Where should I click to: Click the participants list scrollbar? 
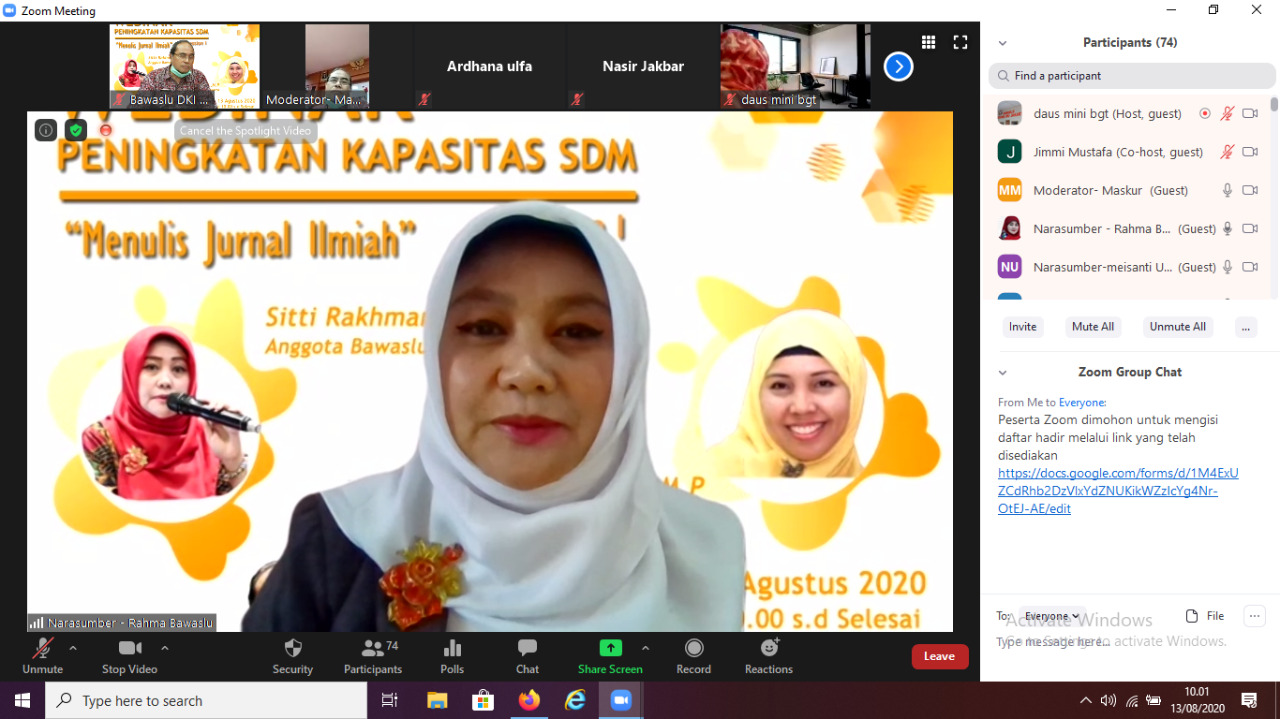point(1274,105)
